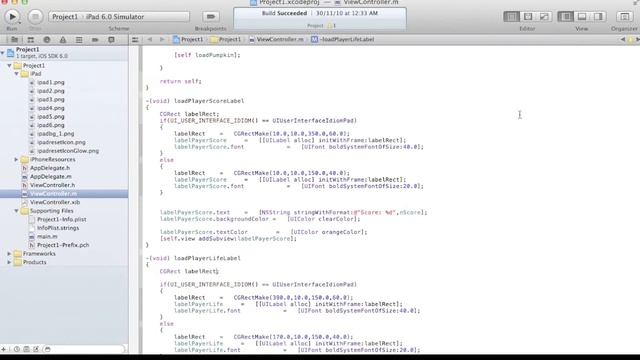
Task: Show the Breakpoint navigator
Action: click(x=95, y=40)
